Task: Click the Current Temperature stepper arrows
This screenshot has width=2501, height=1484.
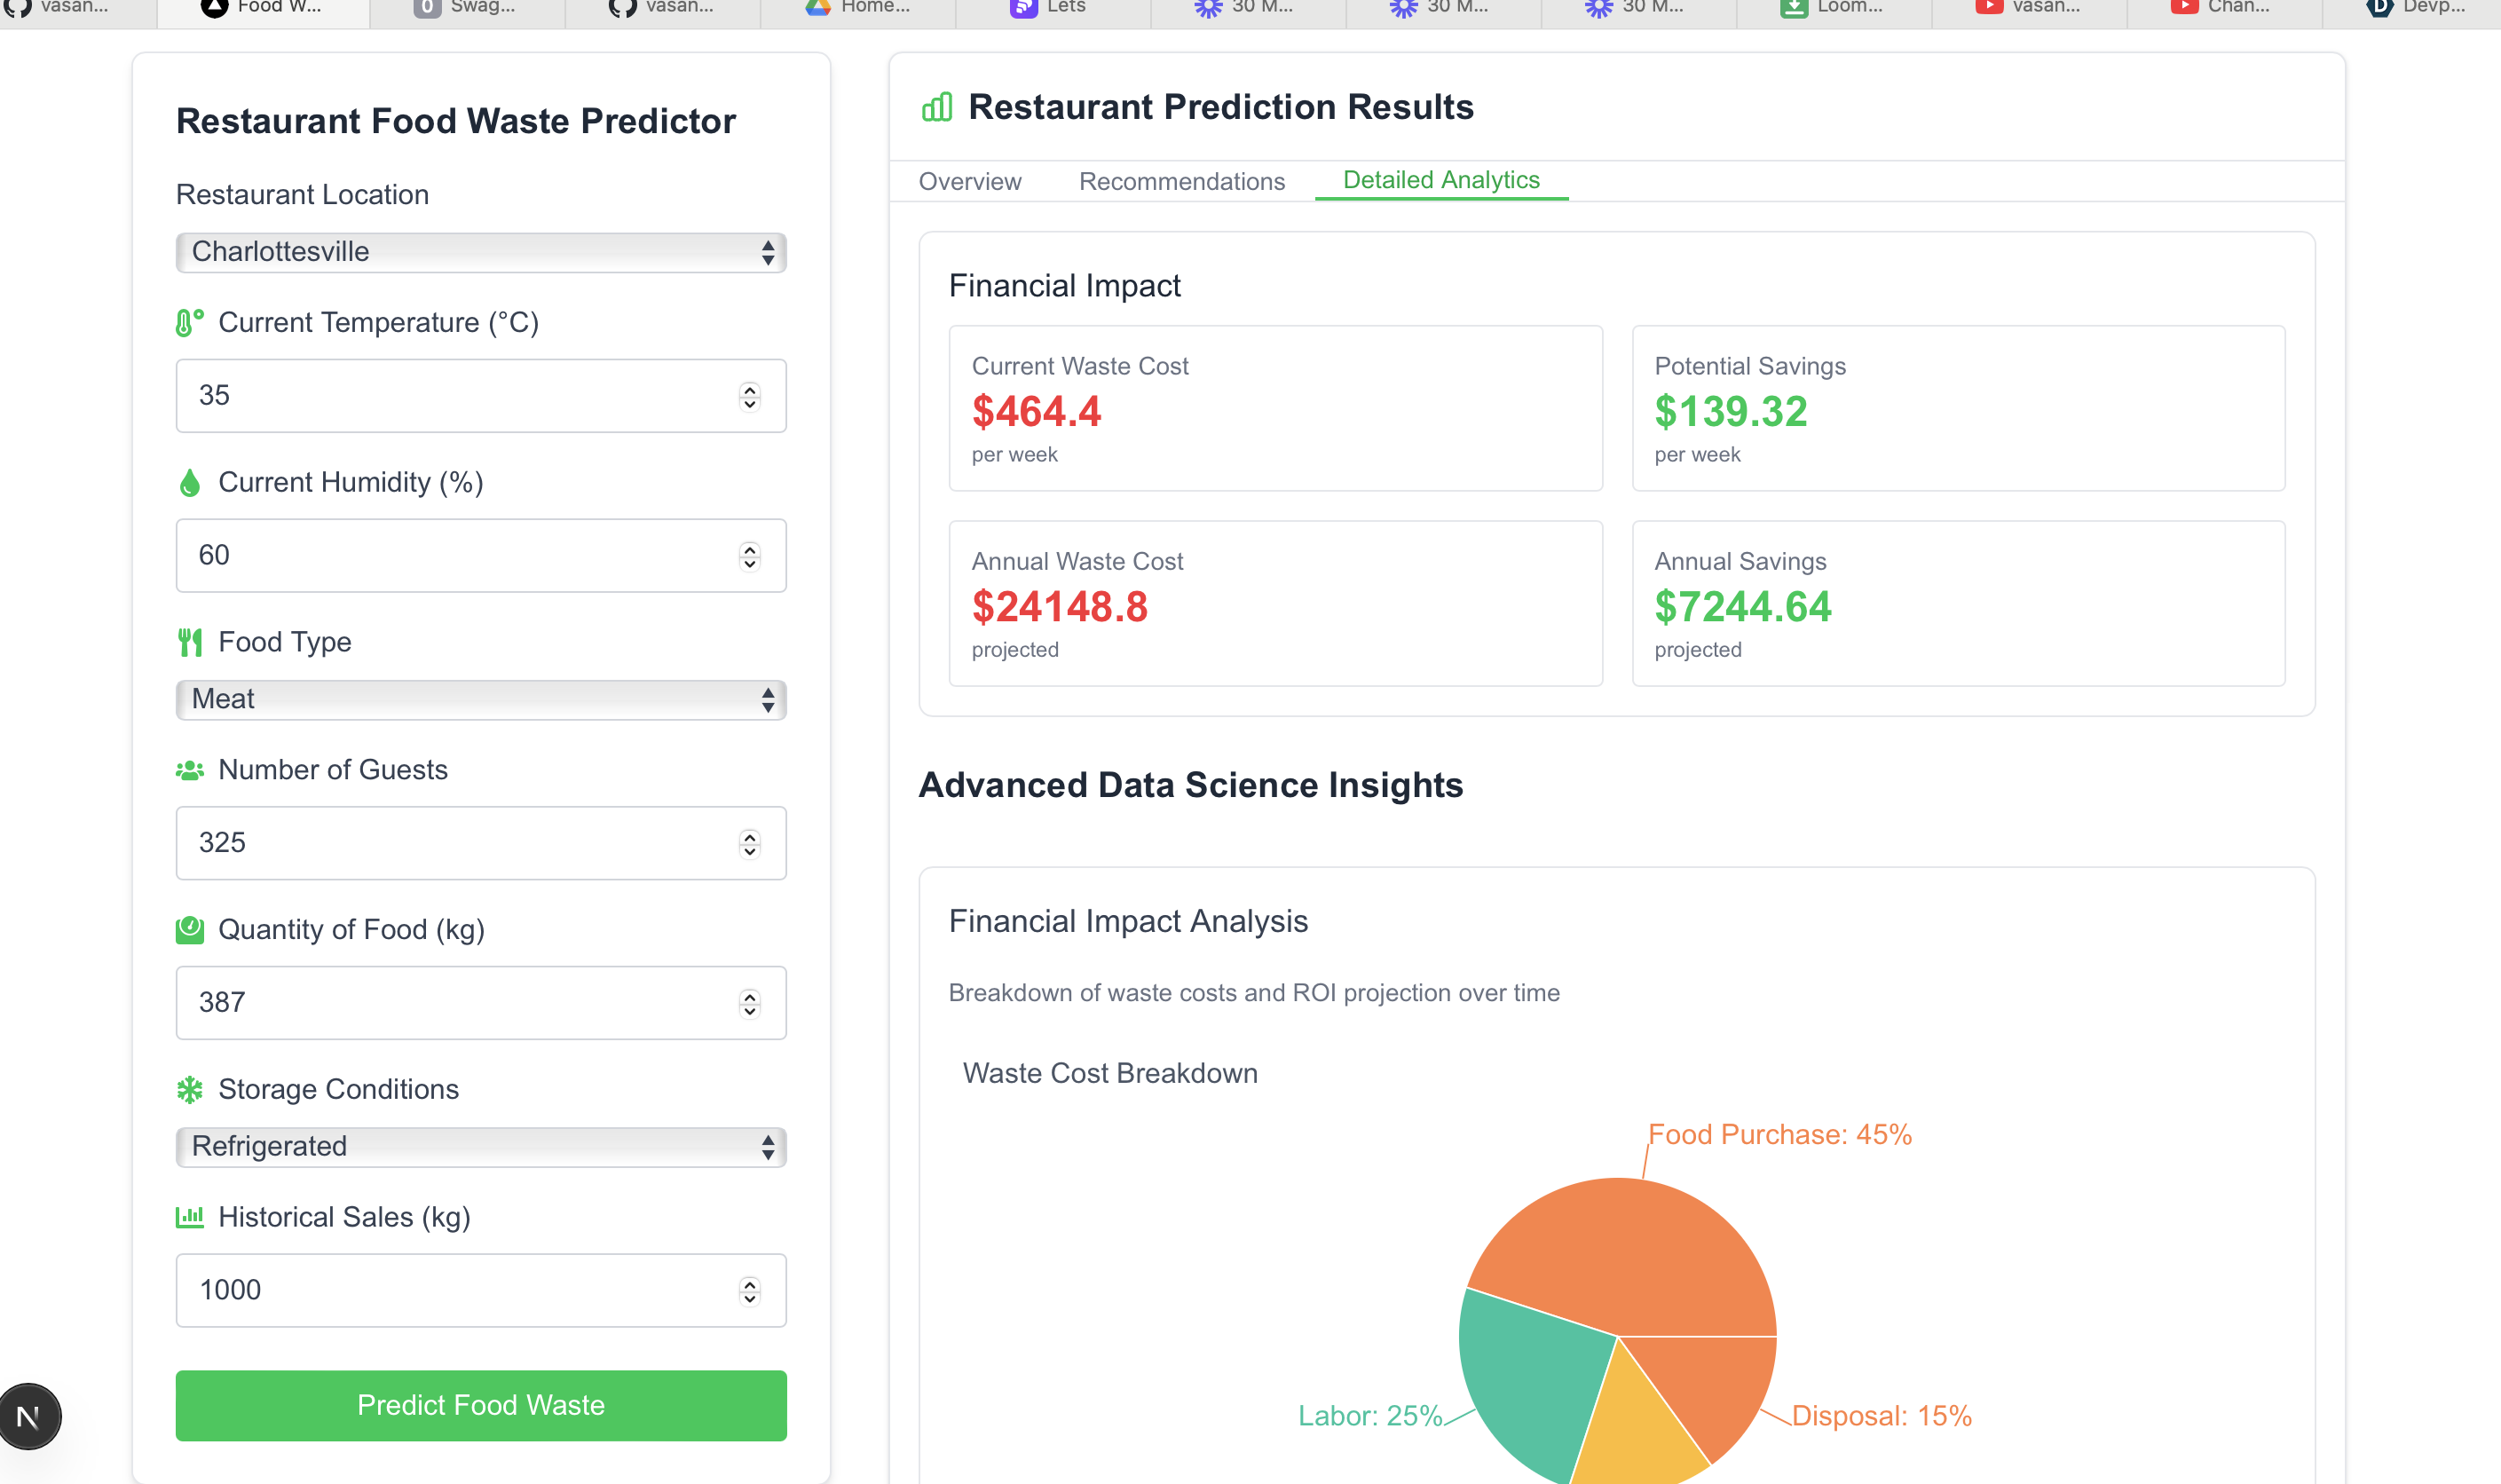Action: pos(749,396)
